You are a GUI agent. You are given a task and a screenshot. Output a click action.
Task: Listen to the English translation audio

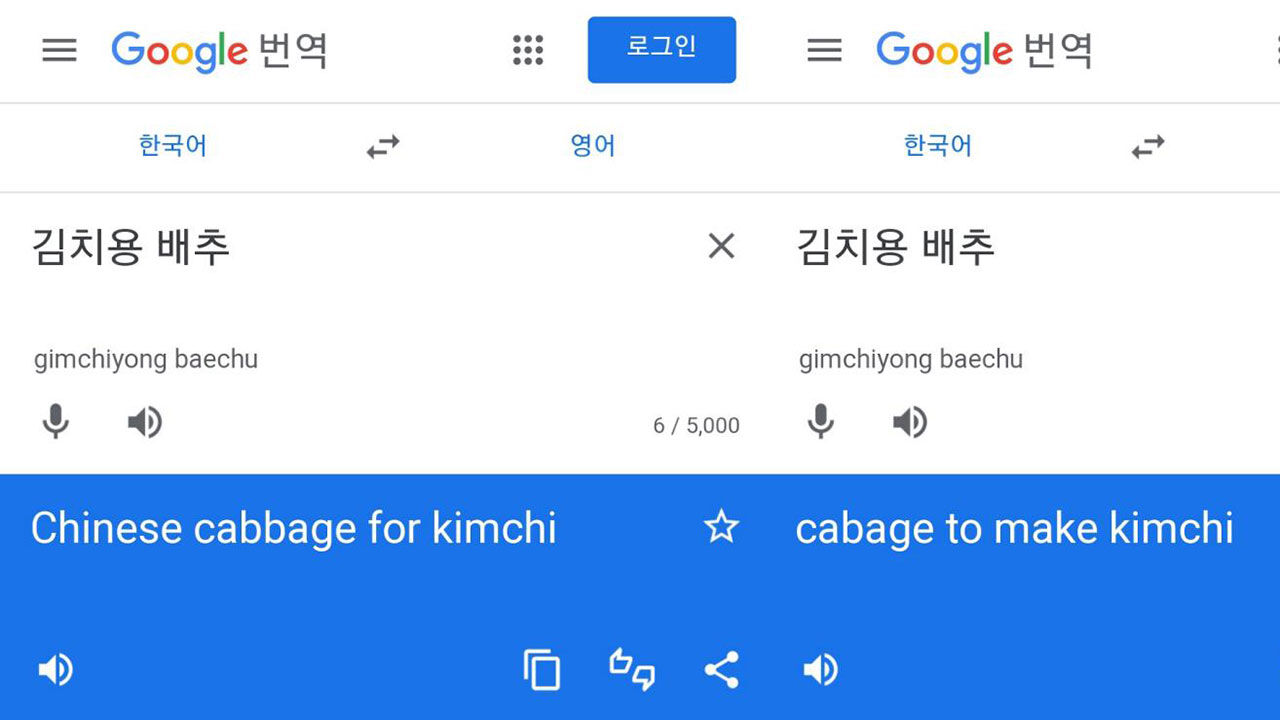[x=56, y=670]
